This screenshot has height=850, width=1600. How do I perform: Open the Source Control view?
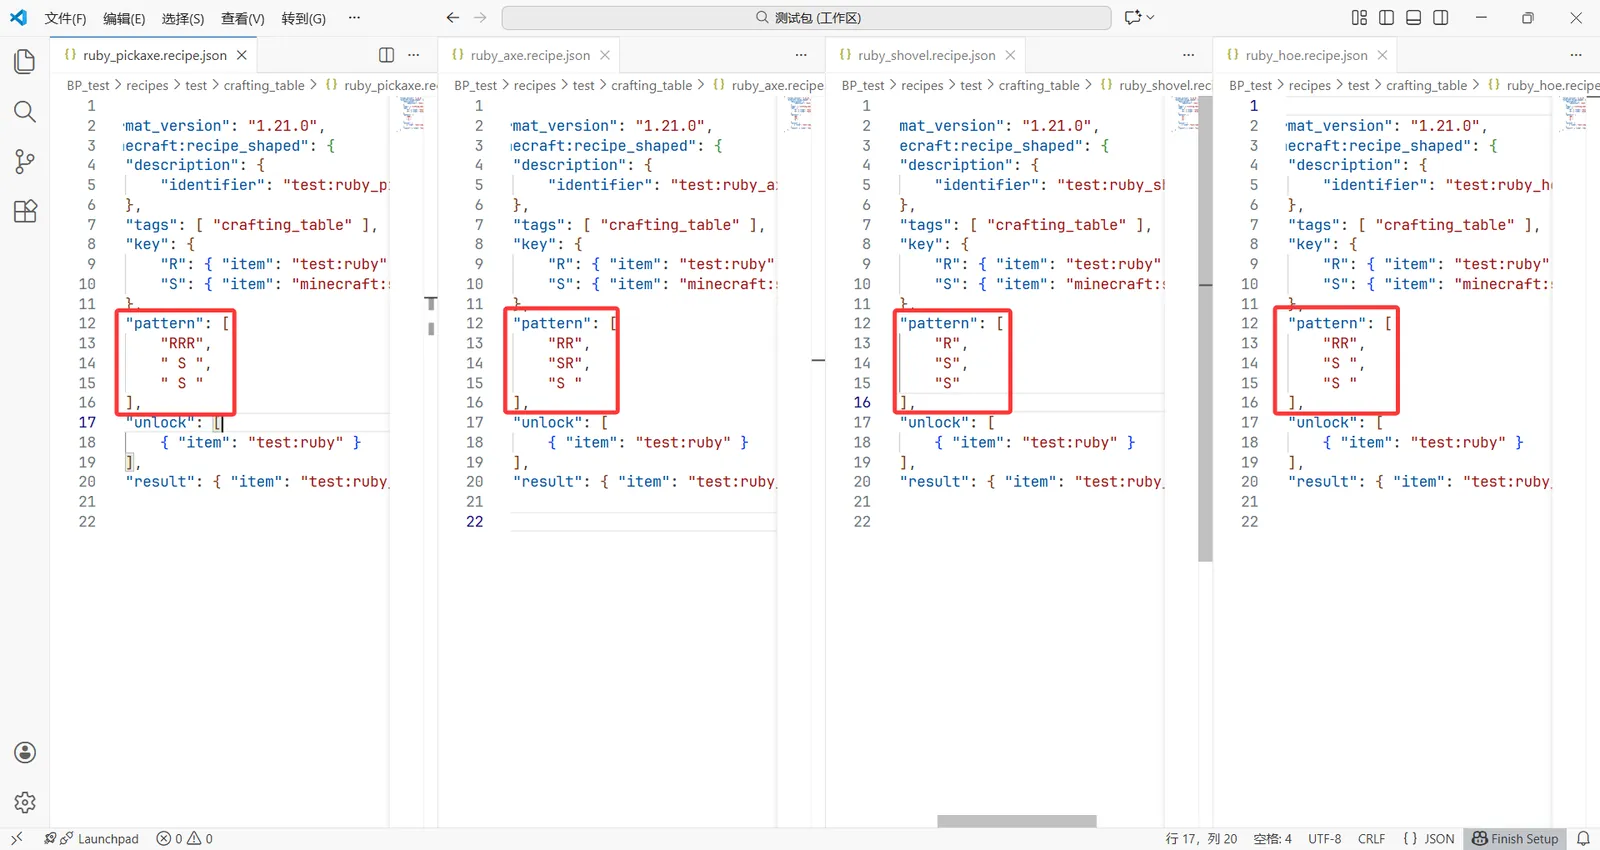[25, 161]
